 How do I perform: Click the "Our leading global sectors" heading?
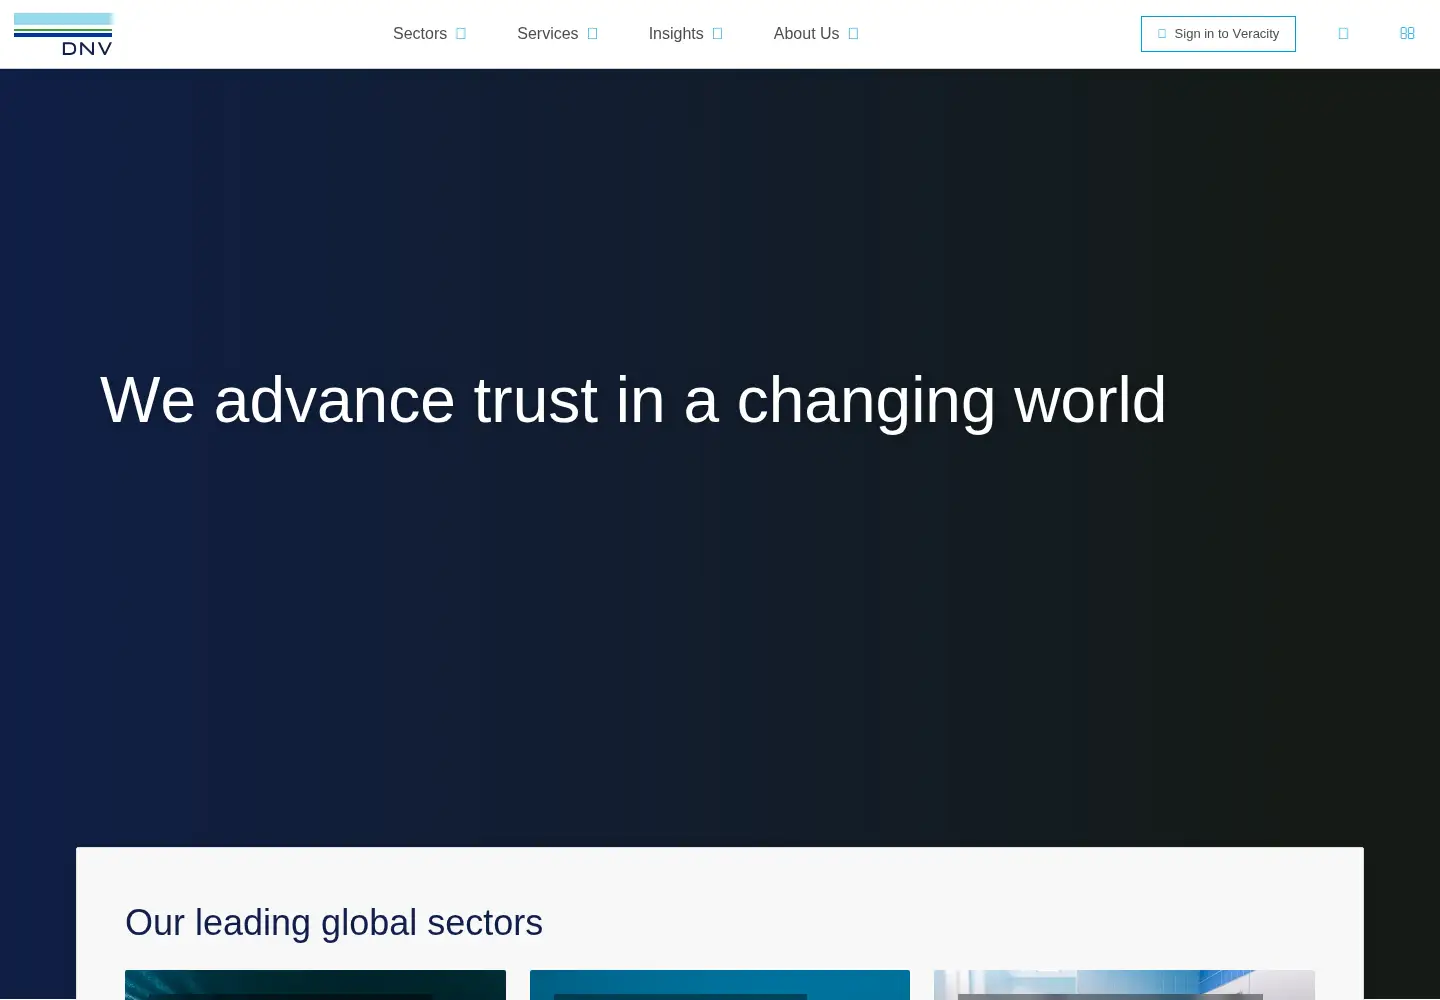[334, 922]
